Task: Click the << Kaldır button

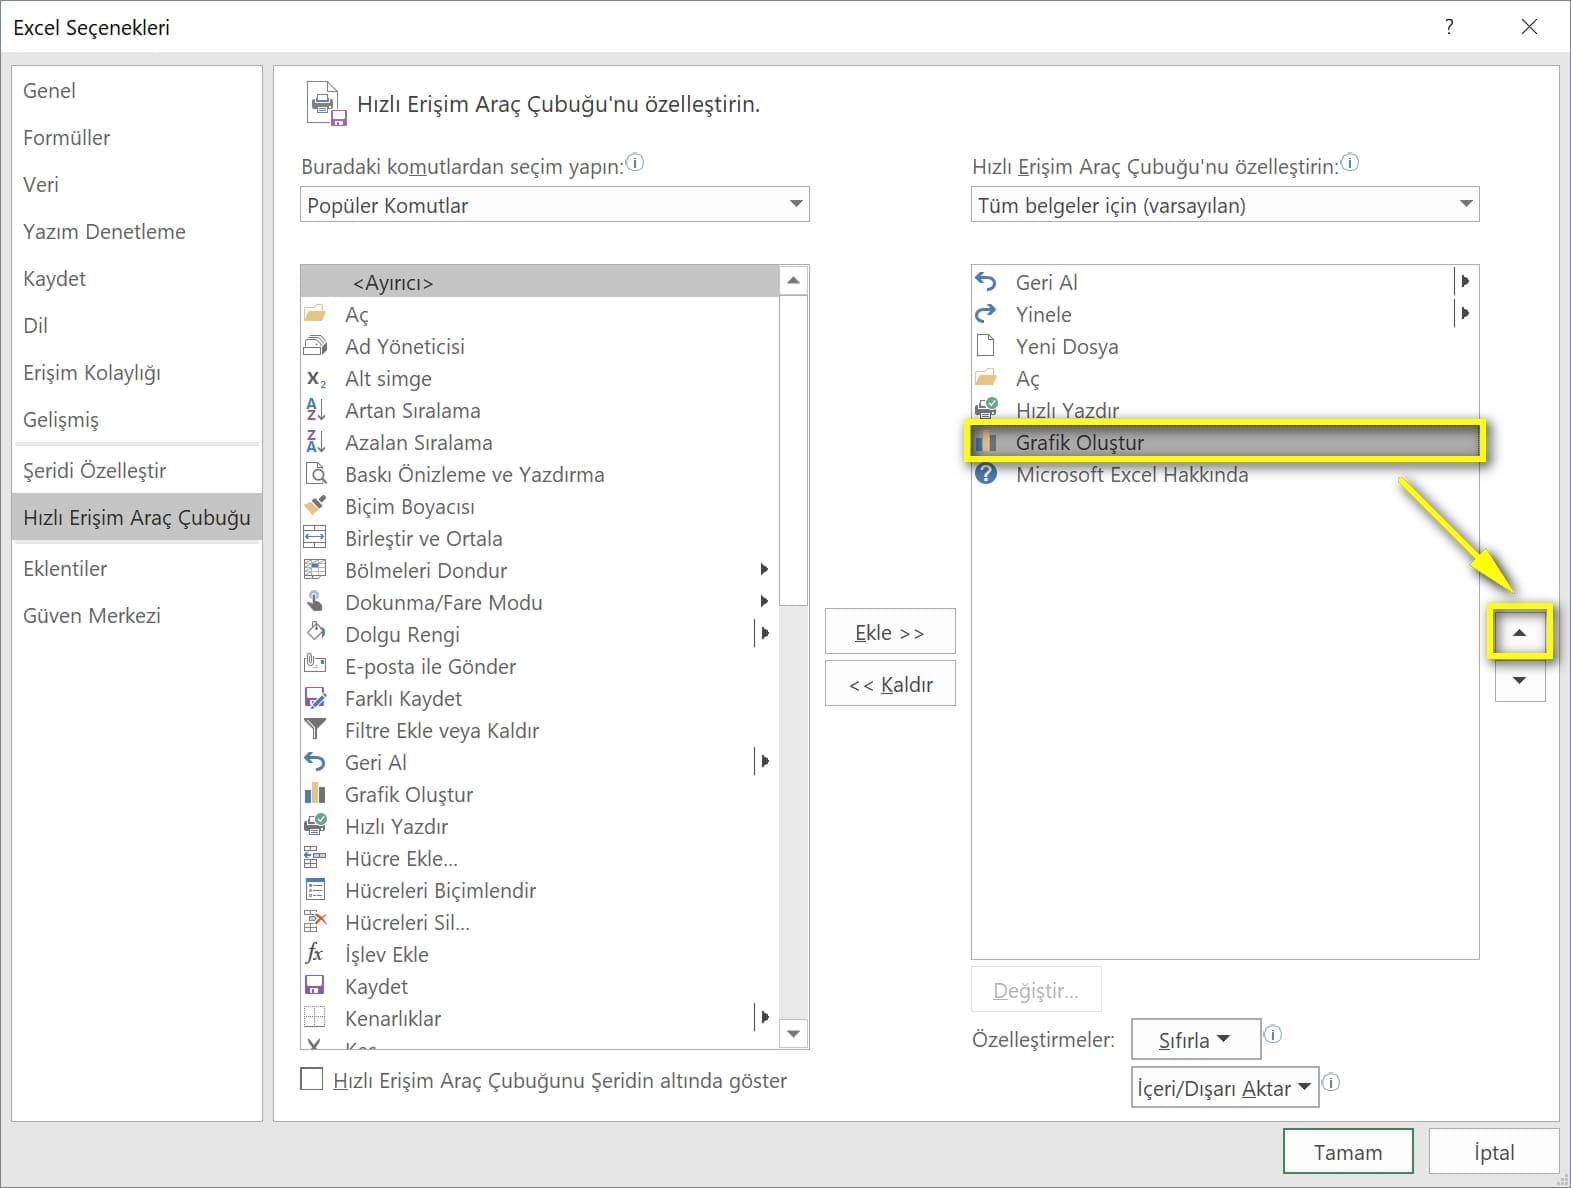Action: [x=890, y=684]
